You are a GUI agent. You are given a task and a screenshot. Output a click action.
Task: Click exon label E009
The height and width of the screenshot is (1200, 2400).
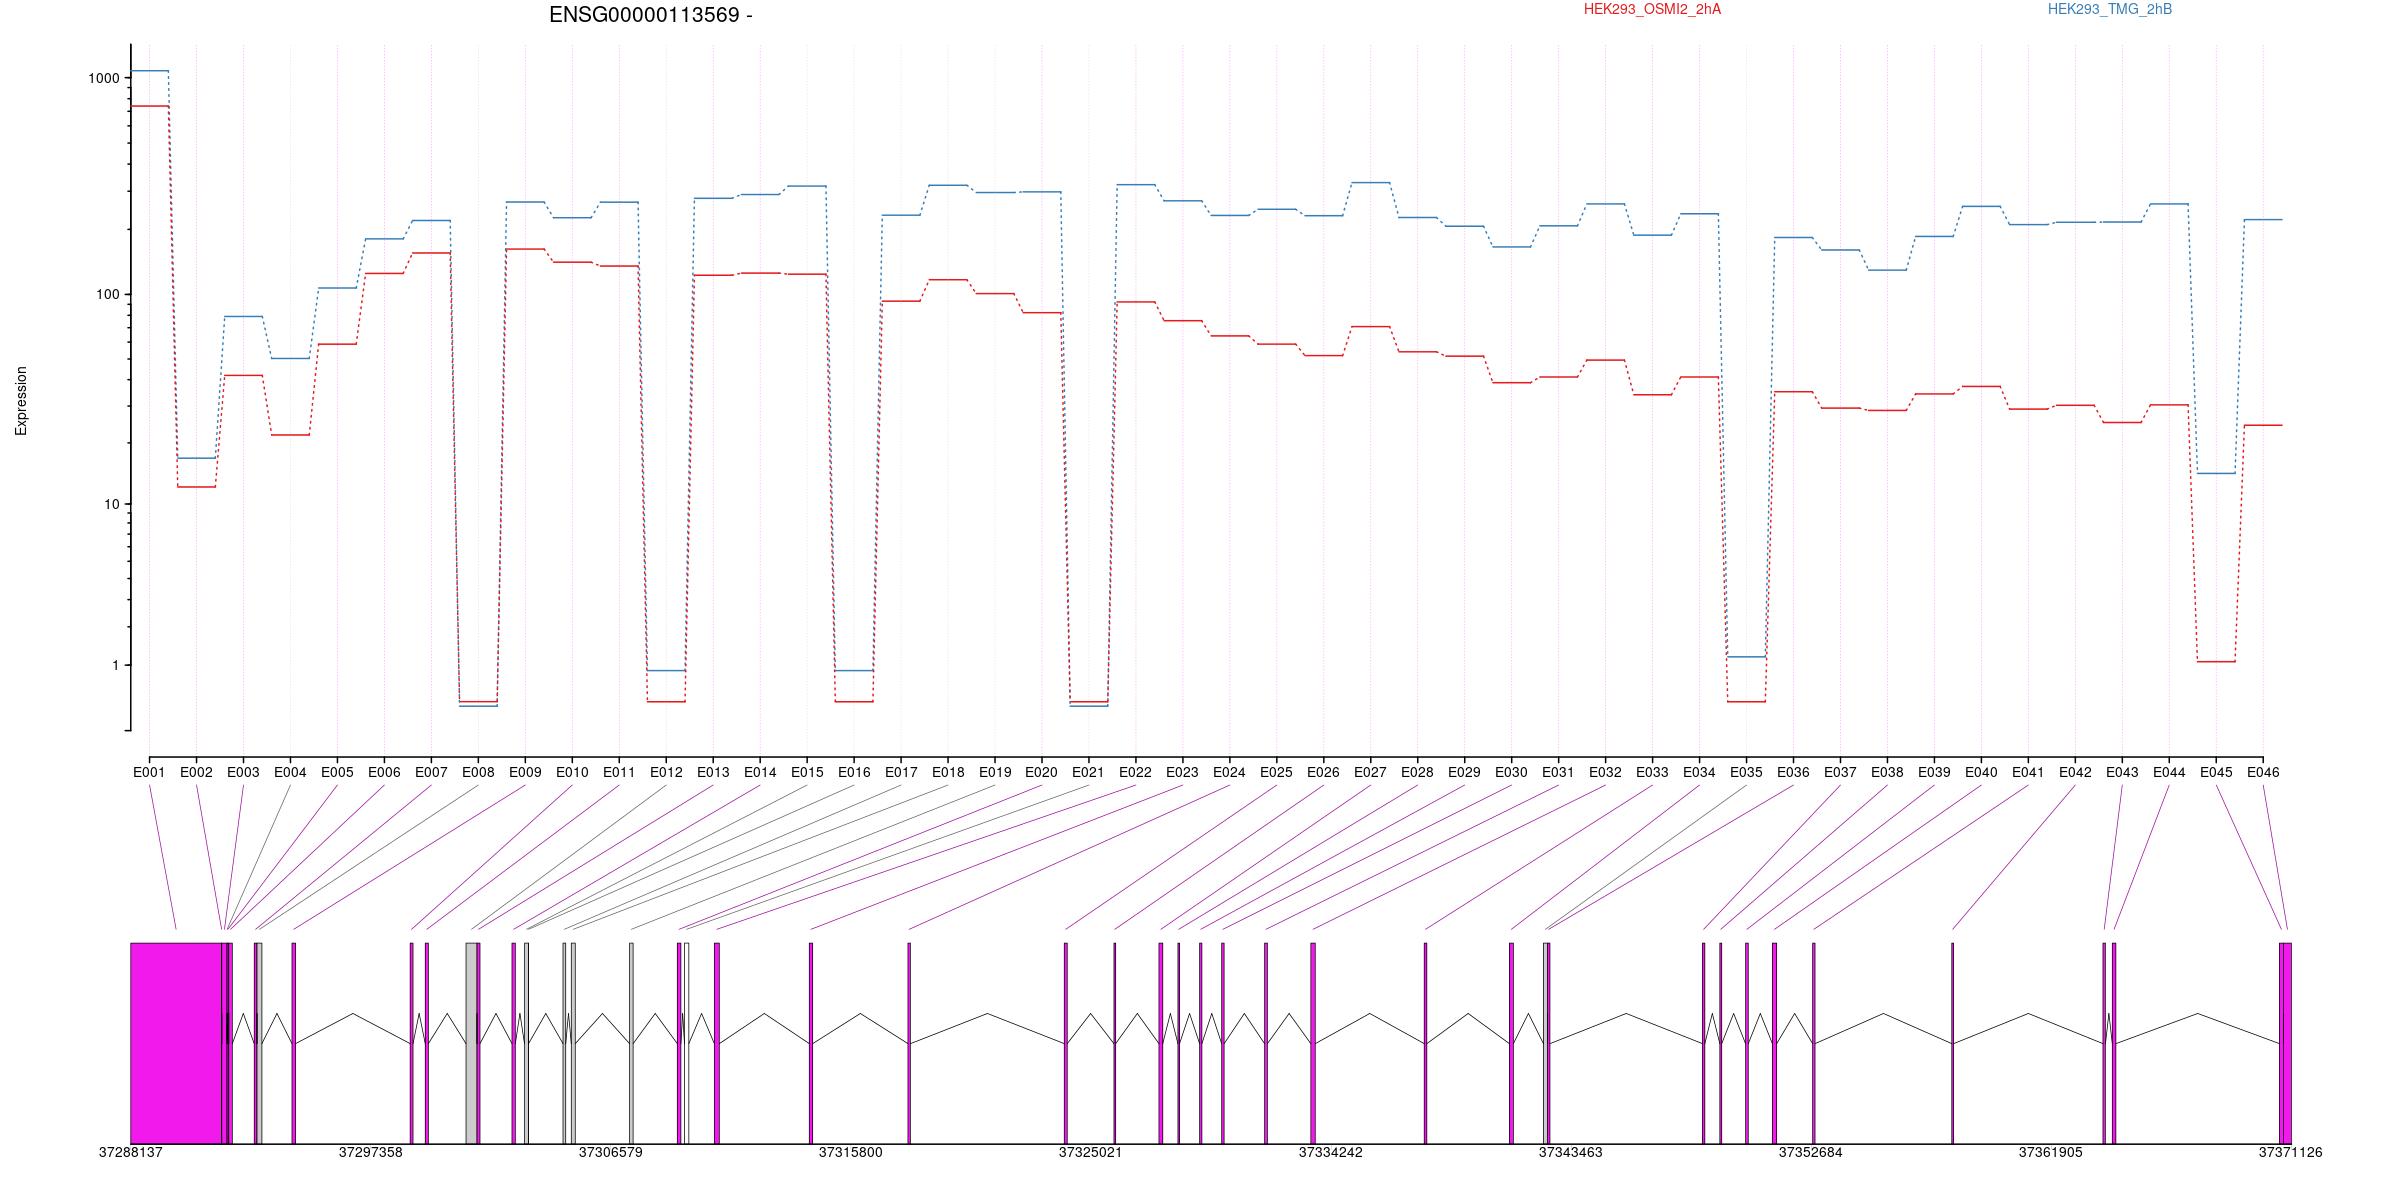525,773
